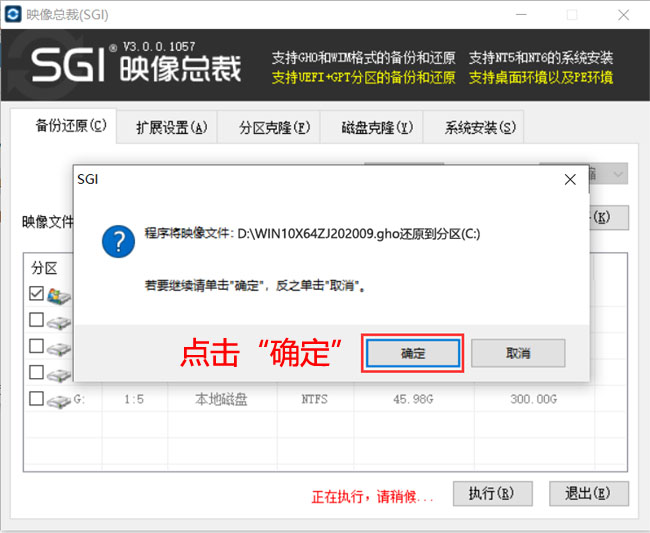Check the G: partition checkbox
The image size is (650, 533).
36,398
